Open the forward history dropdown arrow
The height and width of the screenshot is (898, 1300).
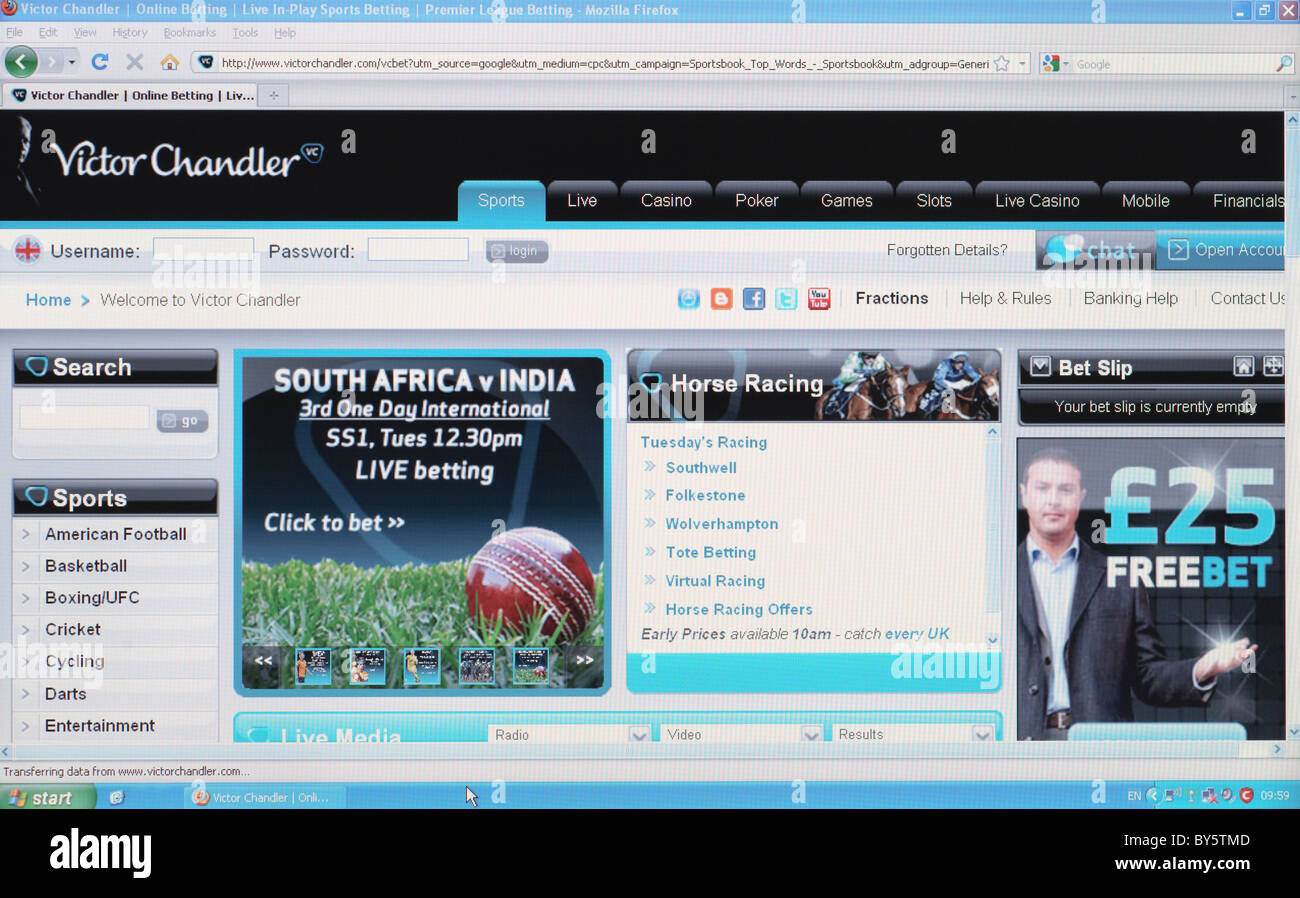tap(71, 63)
